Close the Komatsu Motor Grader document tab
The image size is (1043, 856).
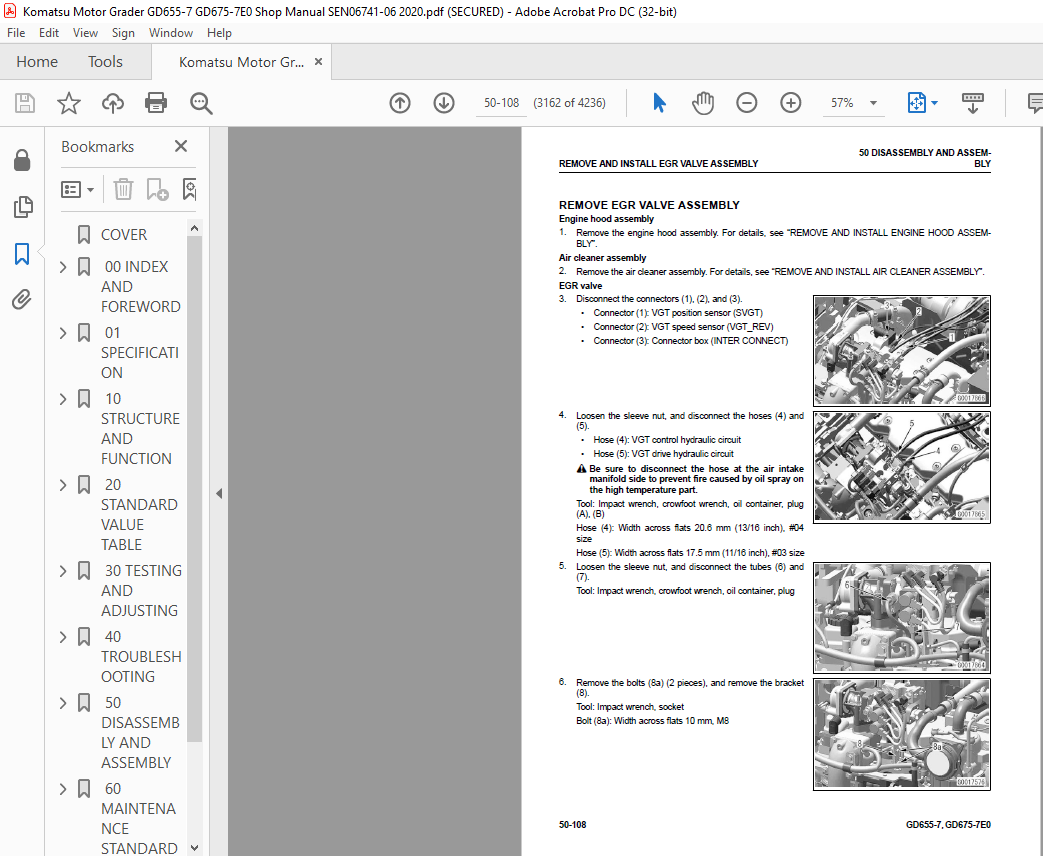pos(319,62)
